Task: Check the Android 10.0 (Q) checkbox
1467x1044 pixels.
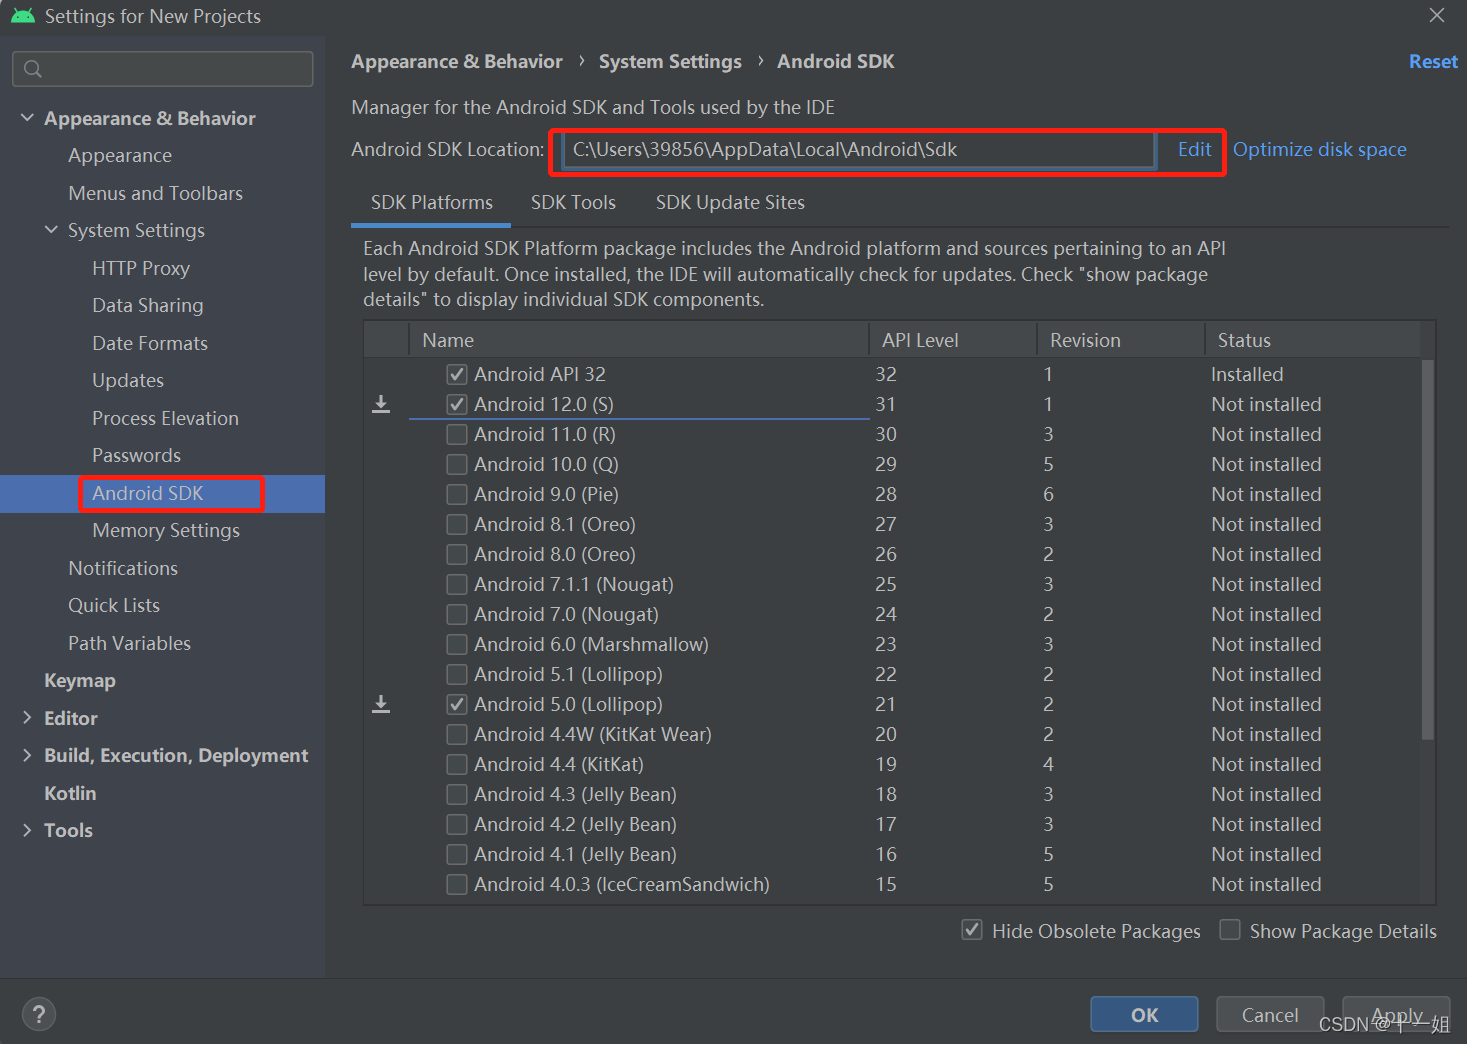Action: (x=457, y=464)
